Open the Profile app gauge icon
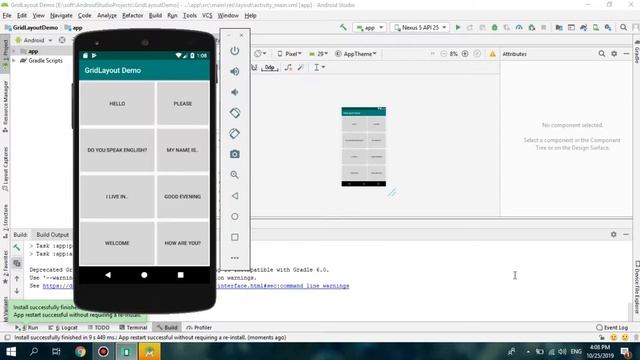Screen dimensions: 640x360 [519, 27]
